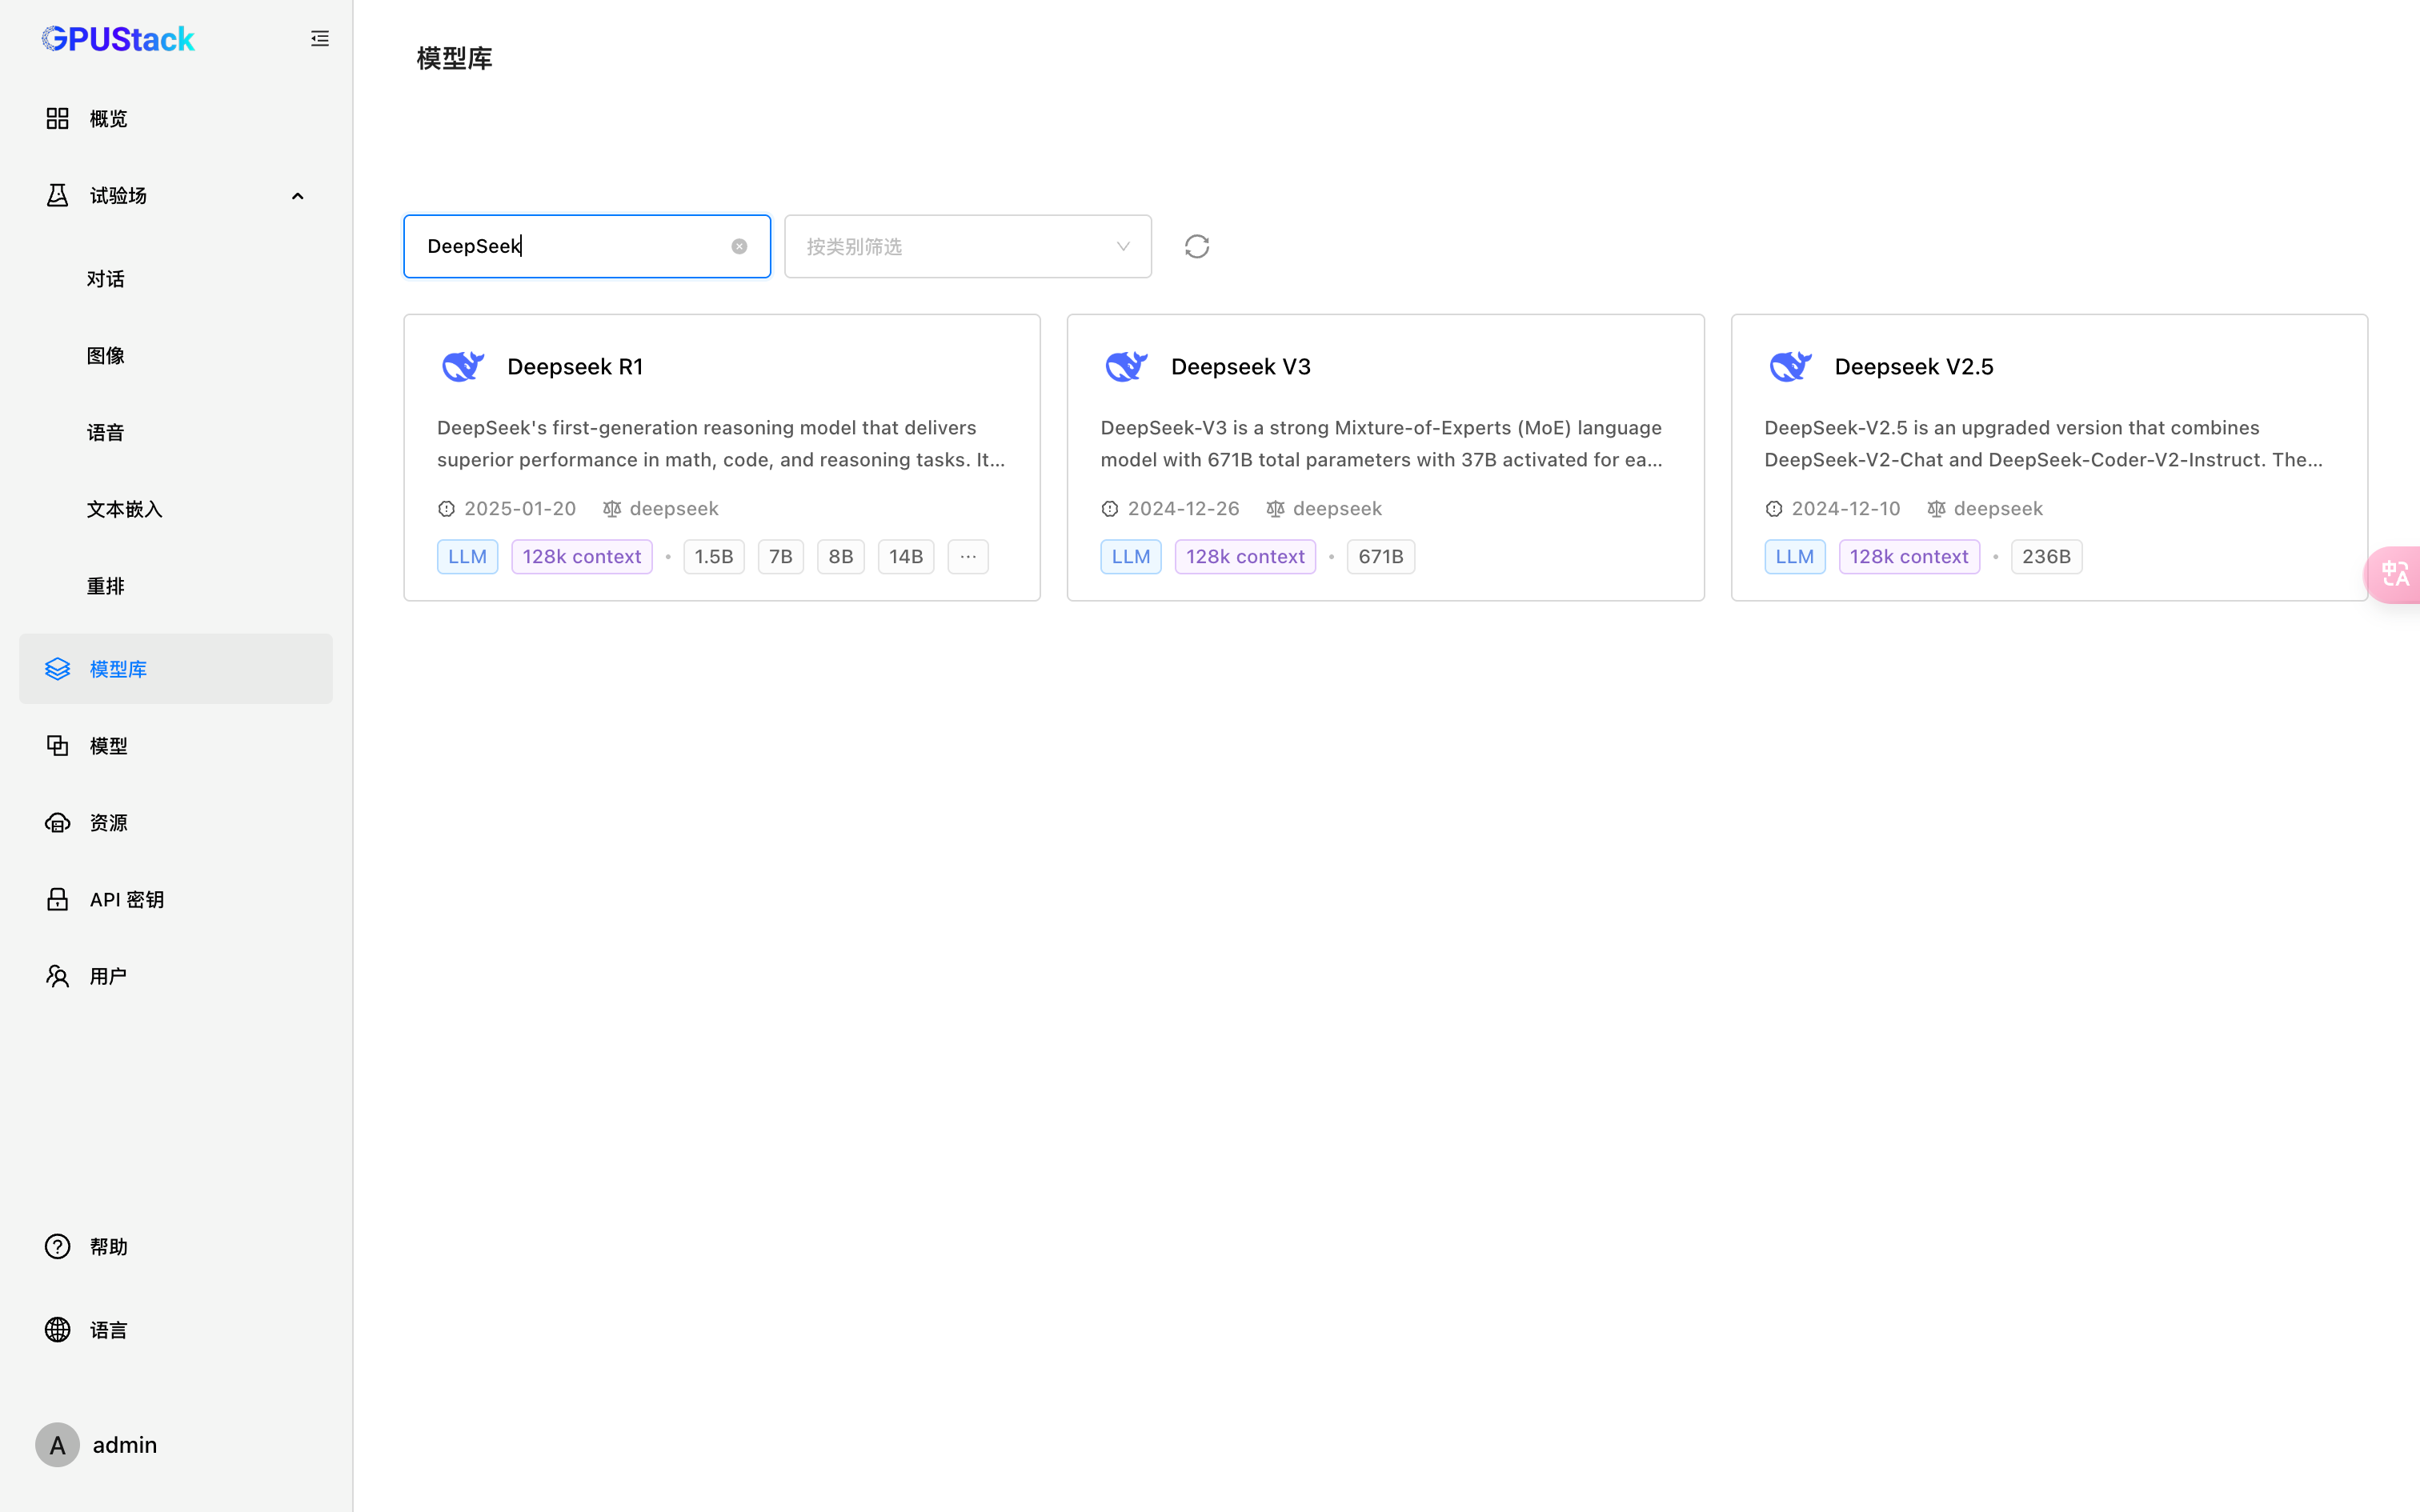The height and width of the screenshot is (1512, 2420).
Task: Open 帮助 help menu
Action: [176, 1247]
